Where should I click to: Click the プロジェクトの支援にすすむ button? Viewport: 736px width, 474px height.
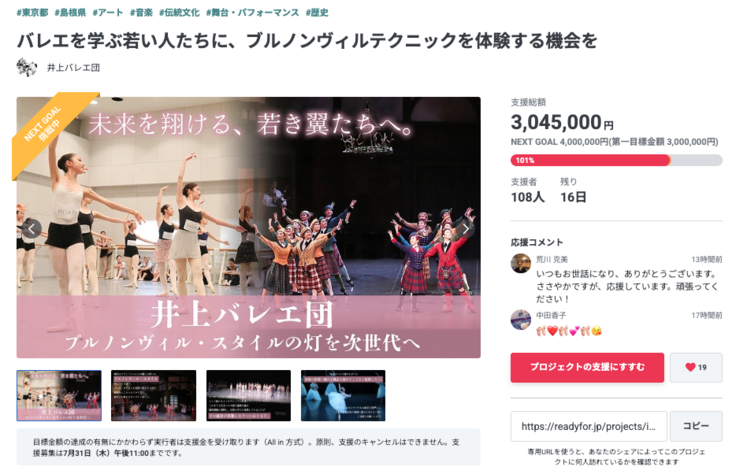[x=587, y=367]
